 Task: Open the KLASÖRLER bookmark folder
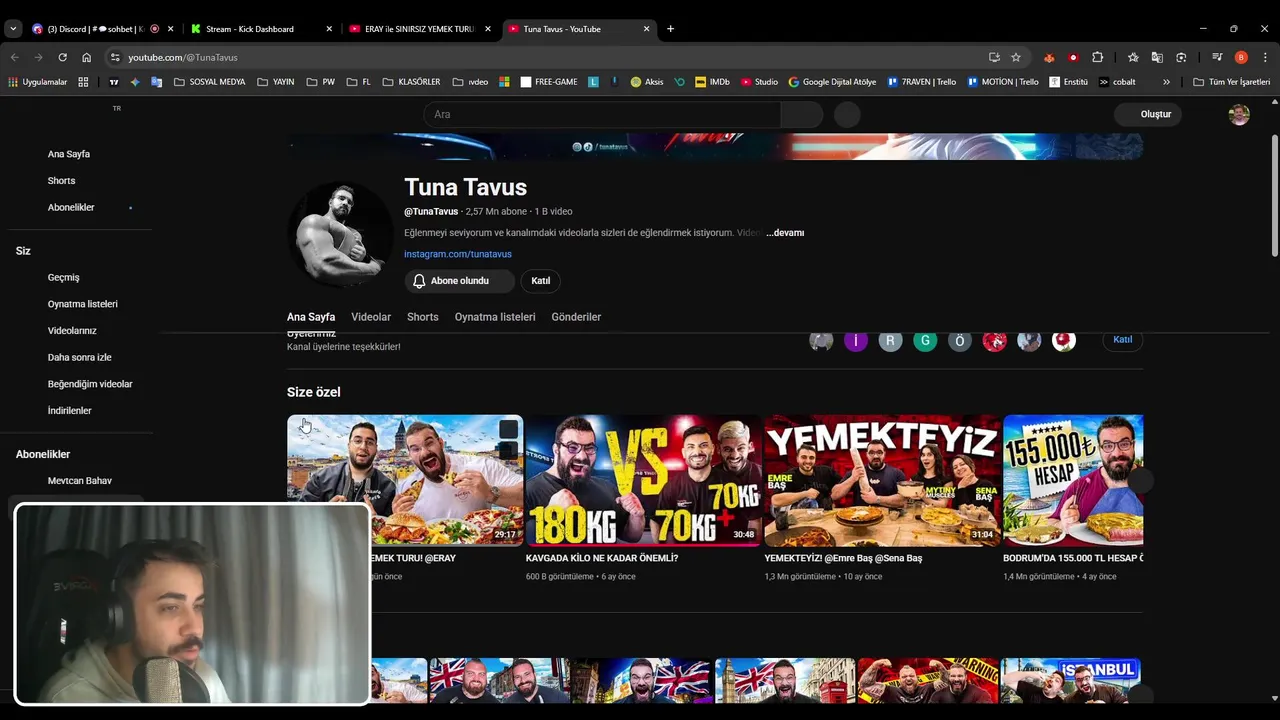tap(411, 82)
